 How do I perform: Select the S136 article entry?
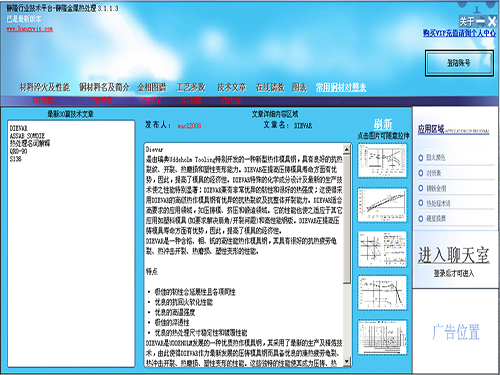pos(15,159)
